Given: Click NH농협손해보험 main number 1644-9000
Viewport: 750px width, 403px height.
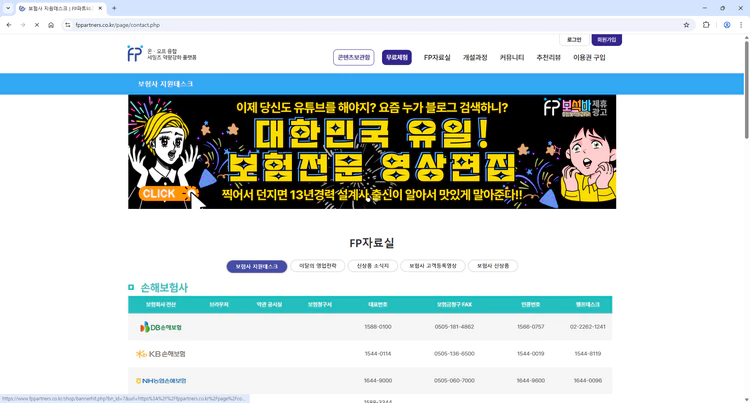Looking at the screenshot, I should point(378,381).
